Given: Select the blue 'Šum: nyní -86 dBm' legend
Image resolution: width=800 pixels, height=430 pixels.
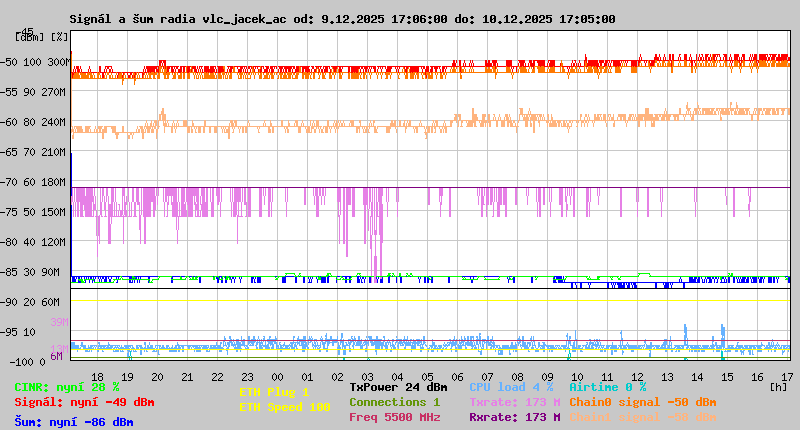Looking at the screenshot, I should [74, 422].
